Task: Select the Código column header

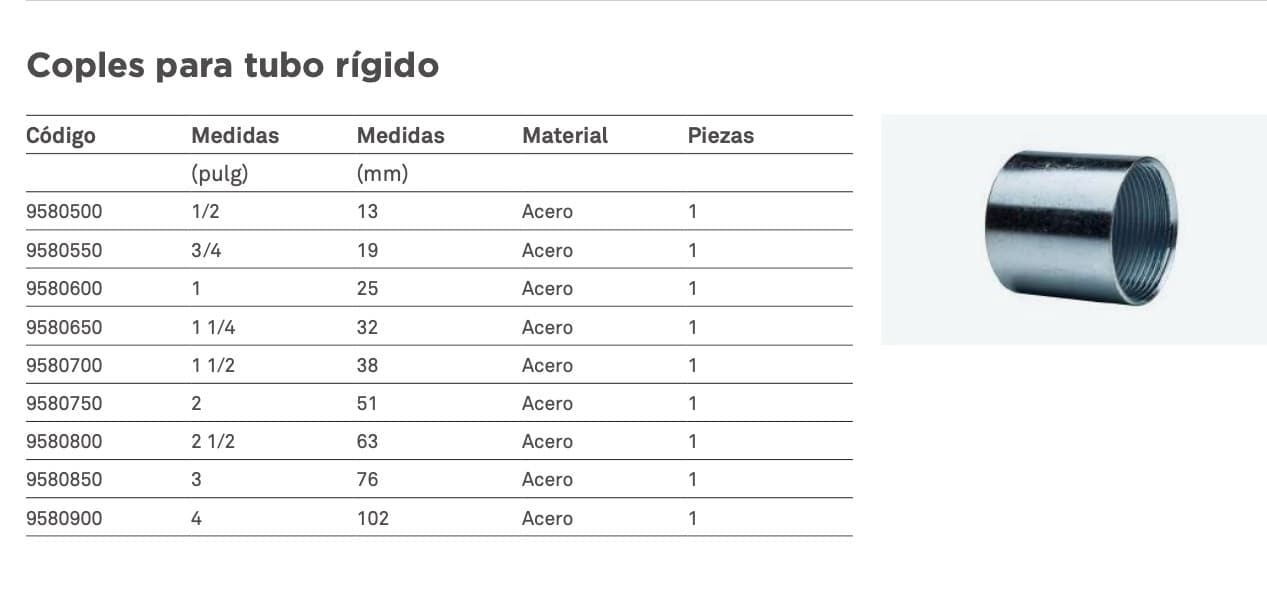Action: pos(61,135)
